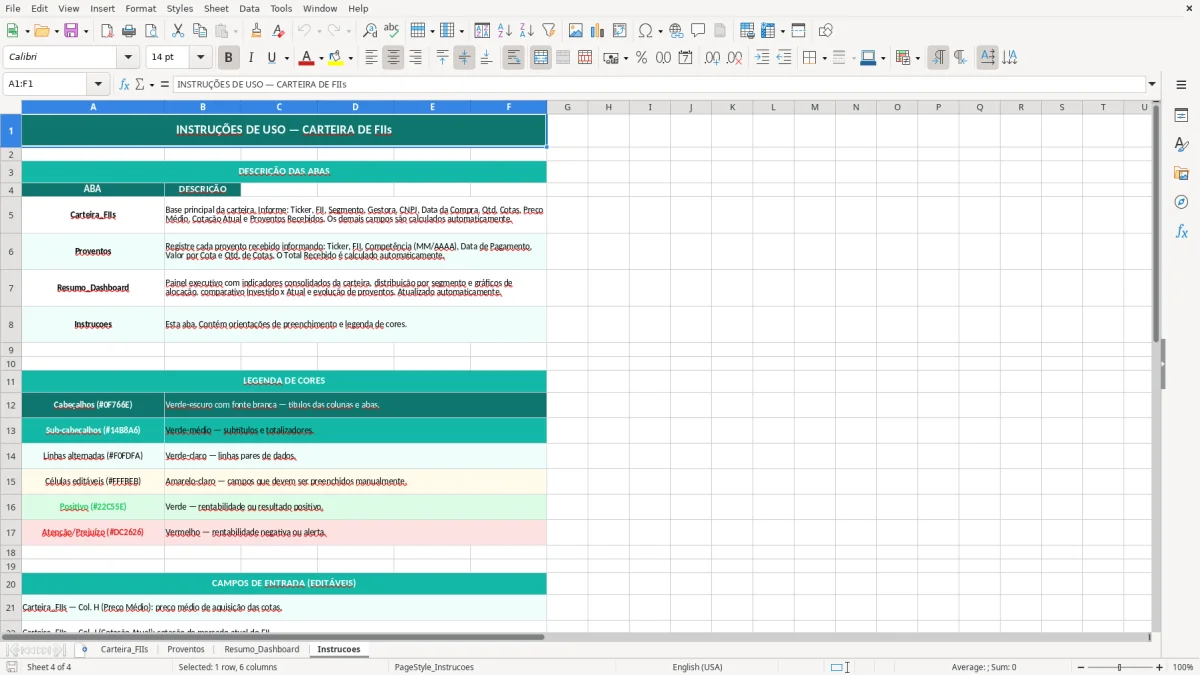The height and width of the screenshot is (675, 1200).
Task: Open the Properties sidebar panel
Action: (1181, 115)
